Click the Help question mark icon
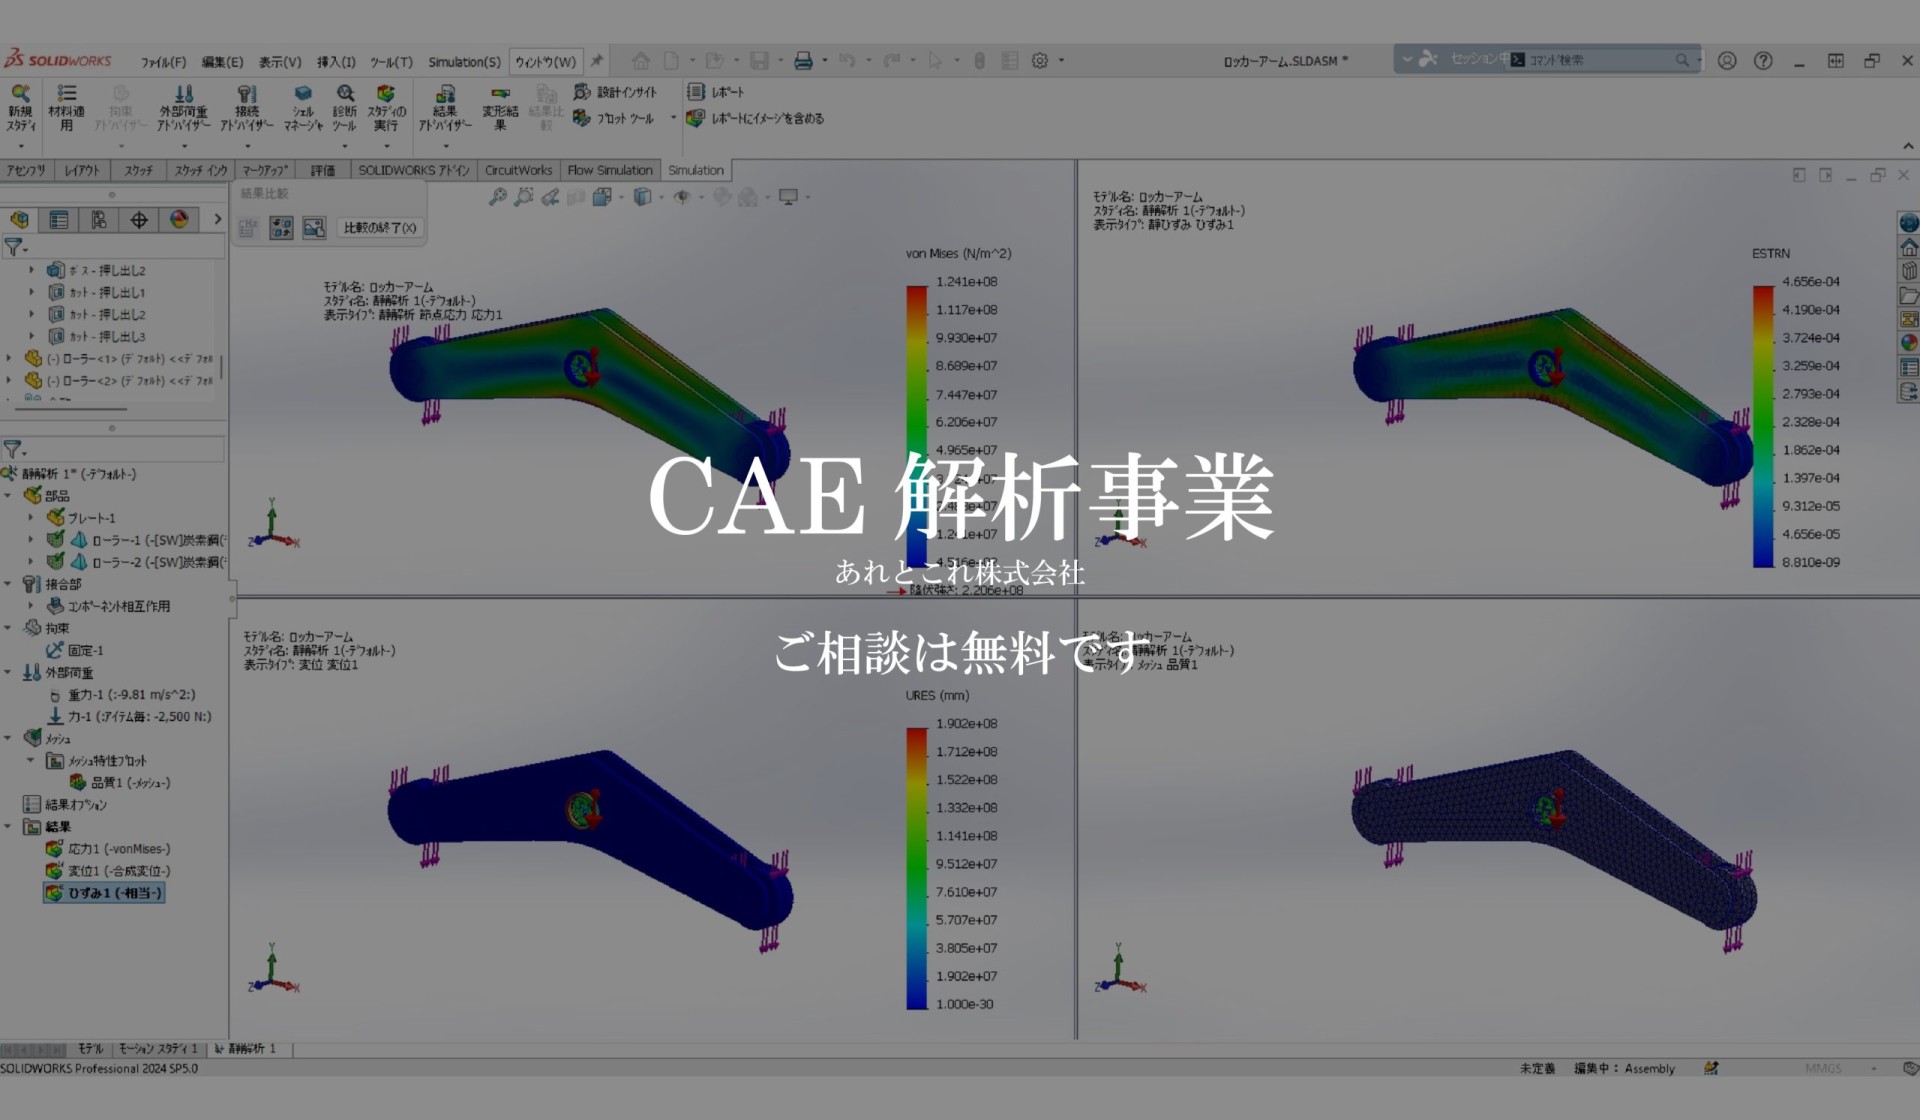 tap(1763, 61)
